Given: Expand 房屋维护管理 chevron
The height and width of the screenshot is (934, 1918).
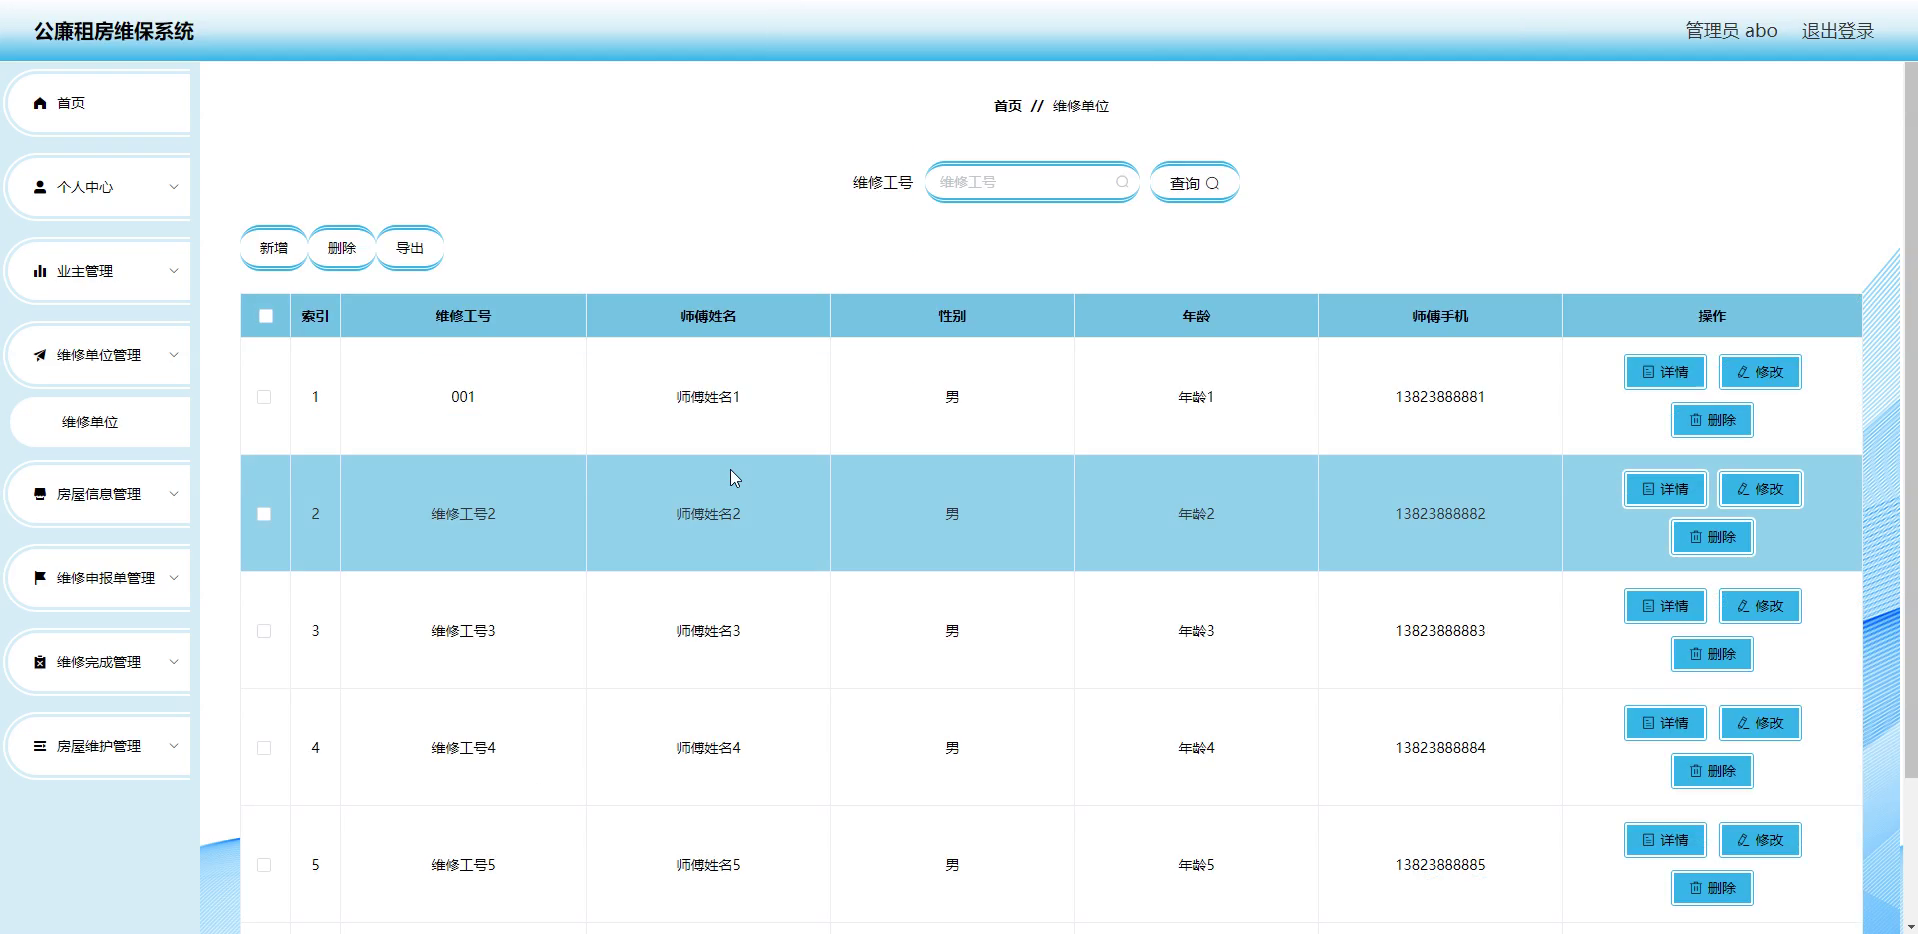Looking at the screenshot, I should [x=173, y=746].
